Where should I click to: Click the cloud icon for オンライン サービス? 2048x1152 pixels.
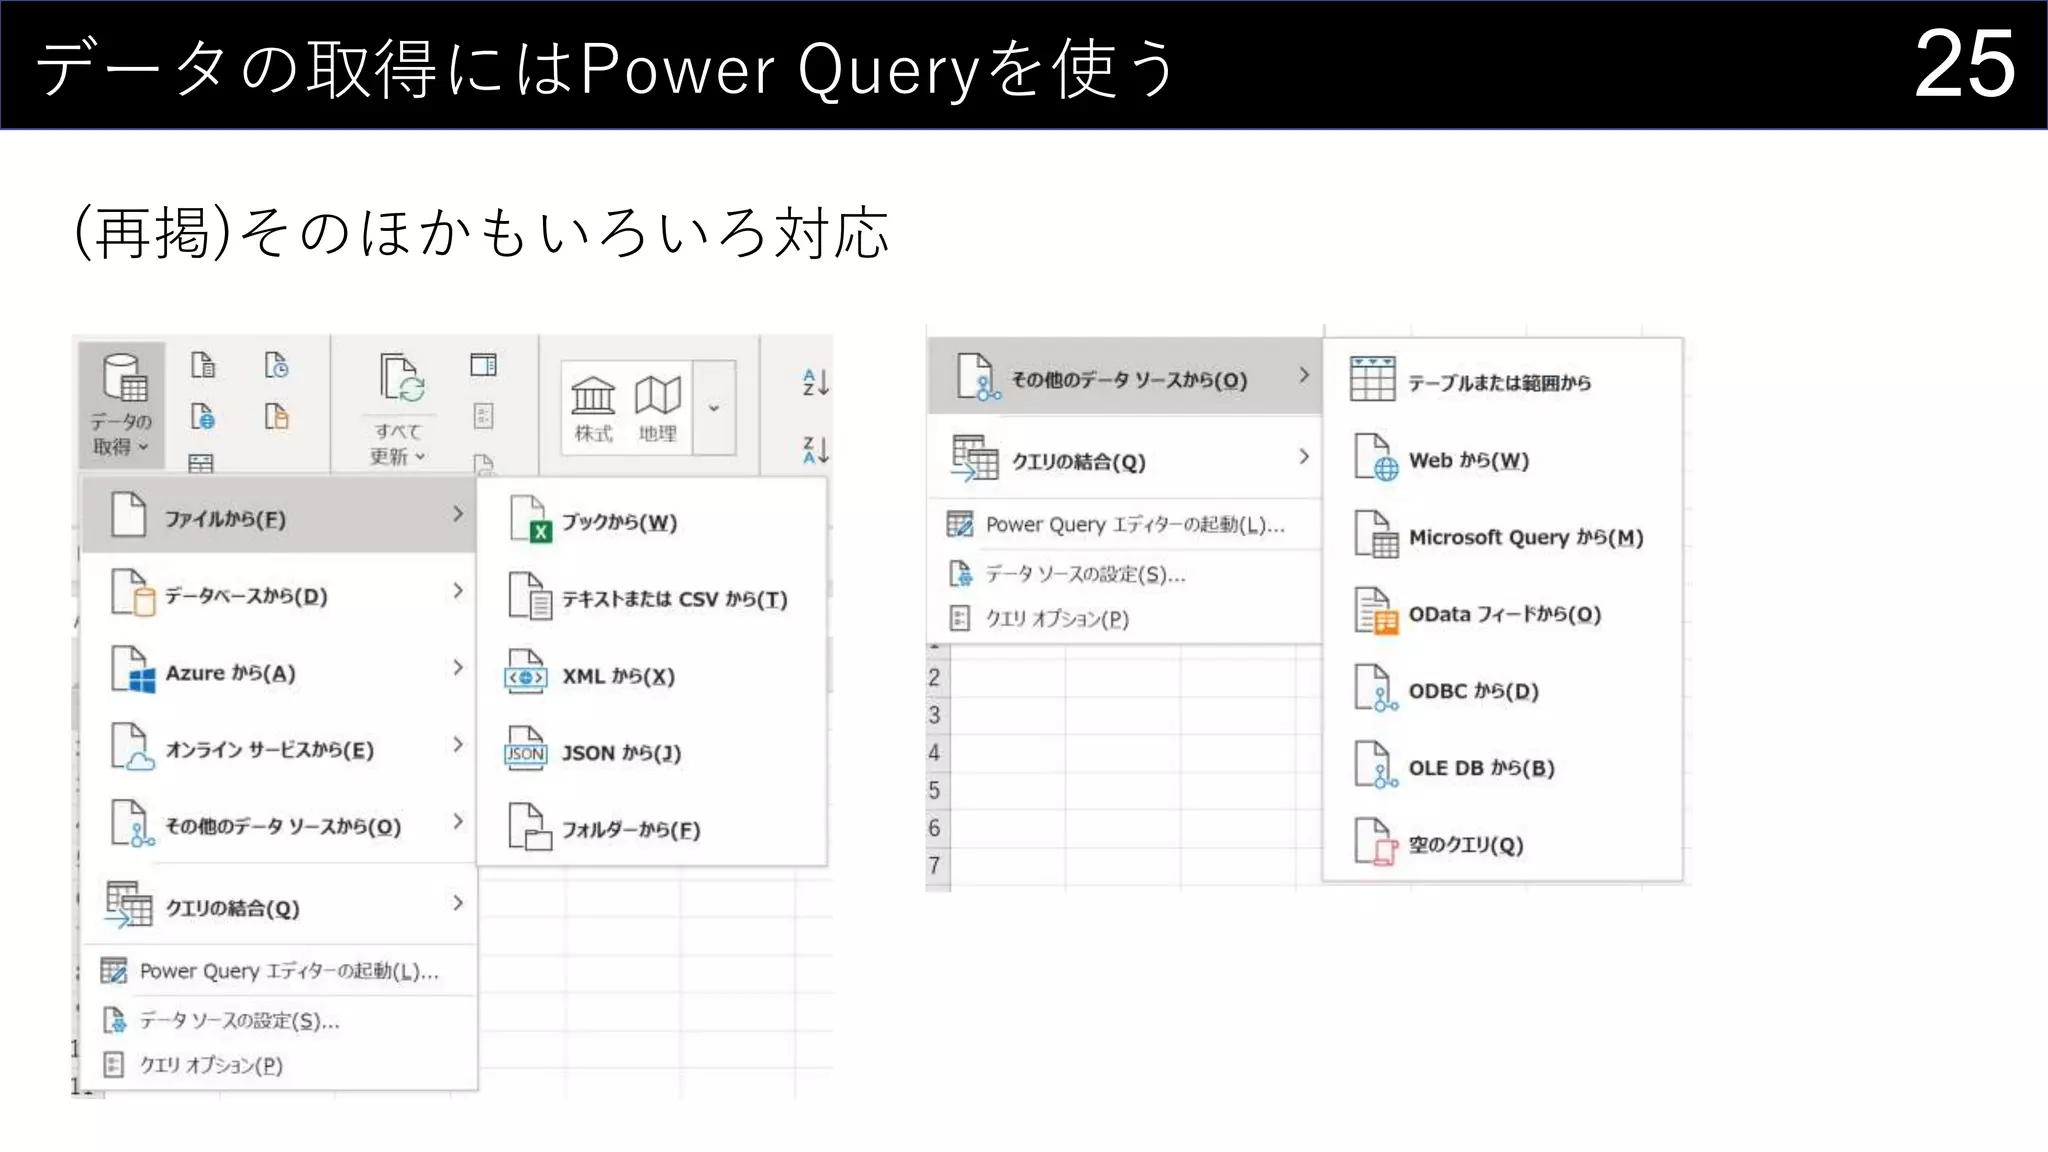[133, 747]
